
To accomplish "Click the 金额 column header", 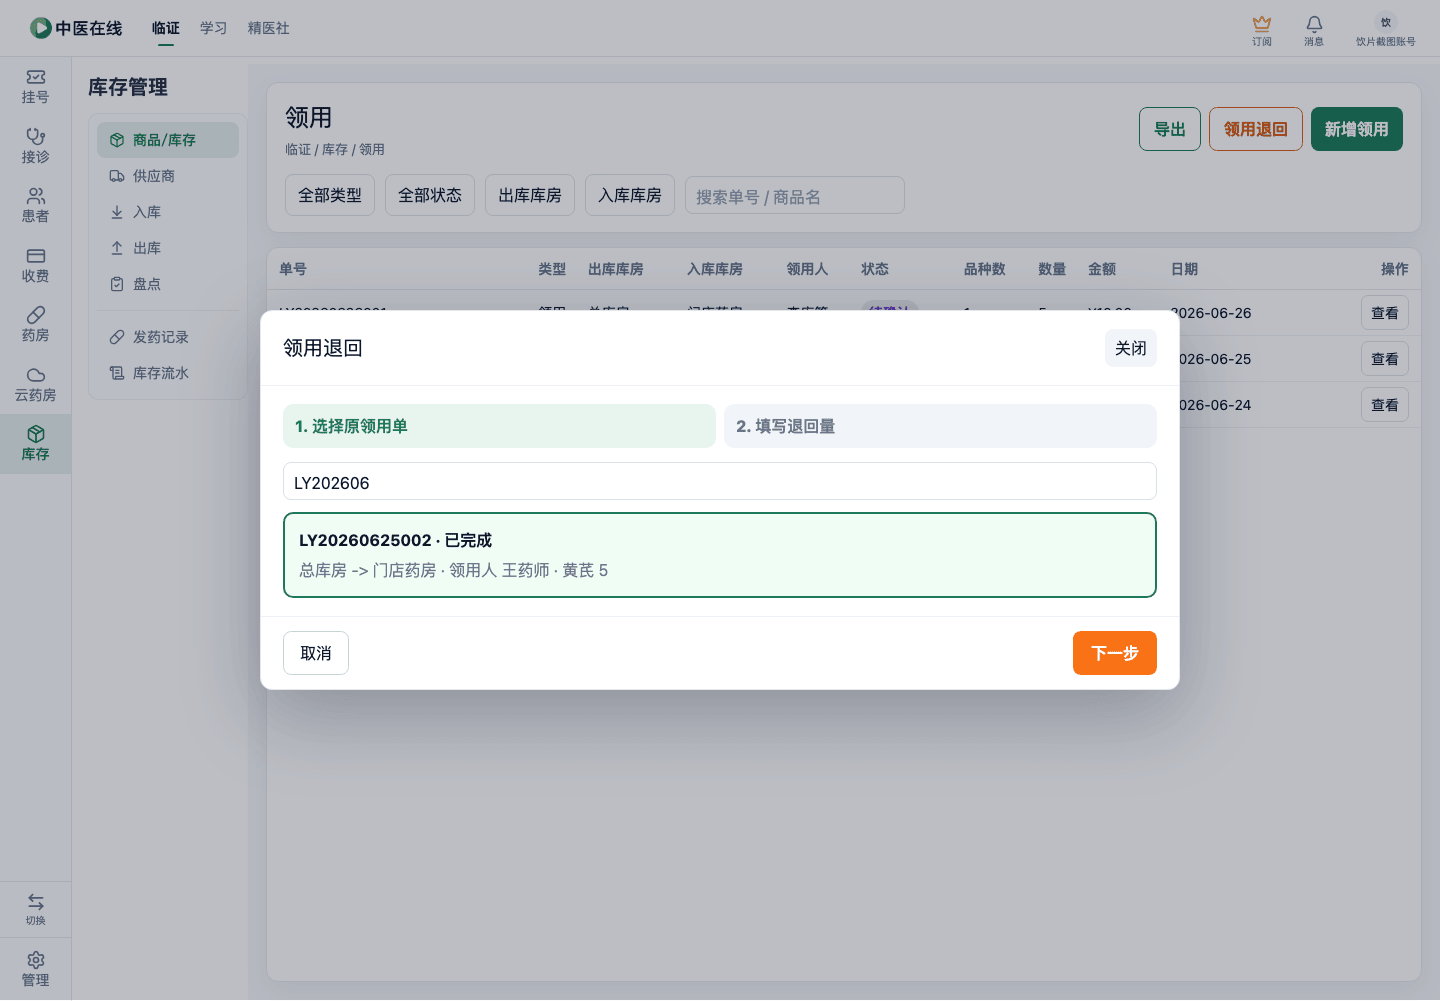I will [x=1102, y=269].
